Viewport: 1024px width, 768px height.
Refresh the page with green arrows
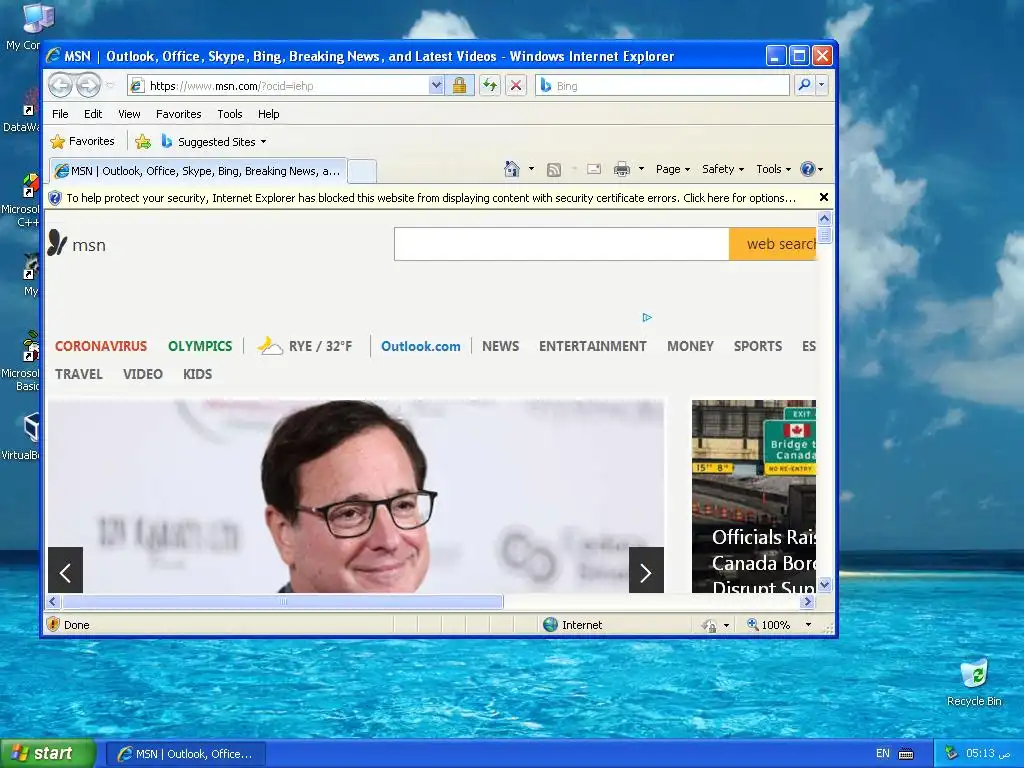(490, 86)
